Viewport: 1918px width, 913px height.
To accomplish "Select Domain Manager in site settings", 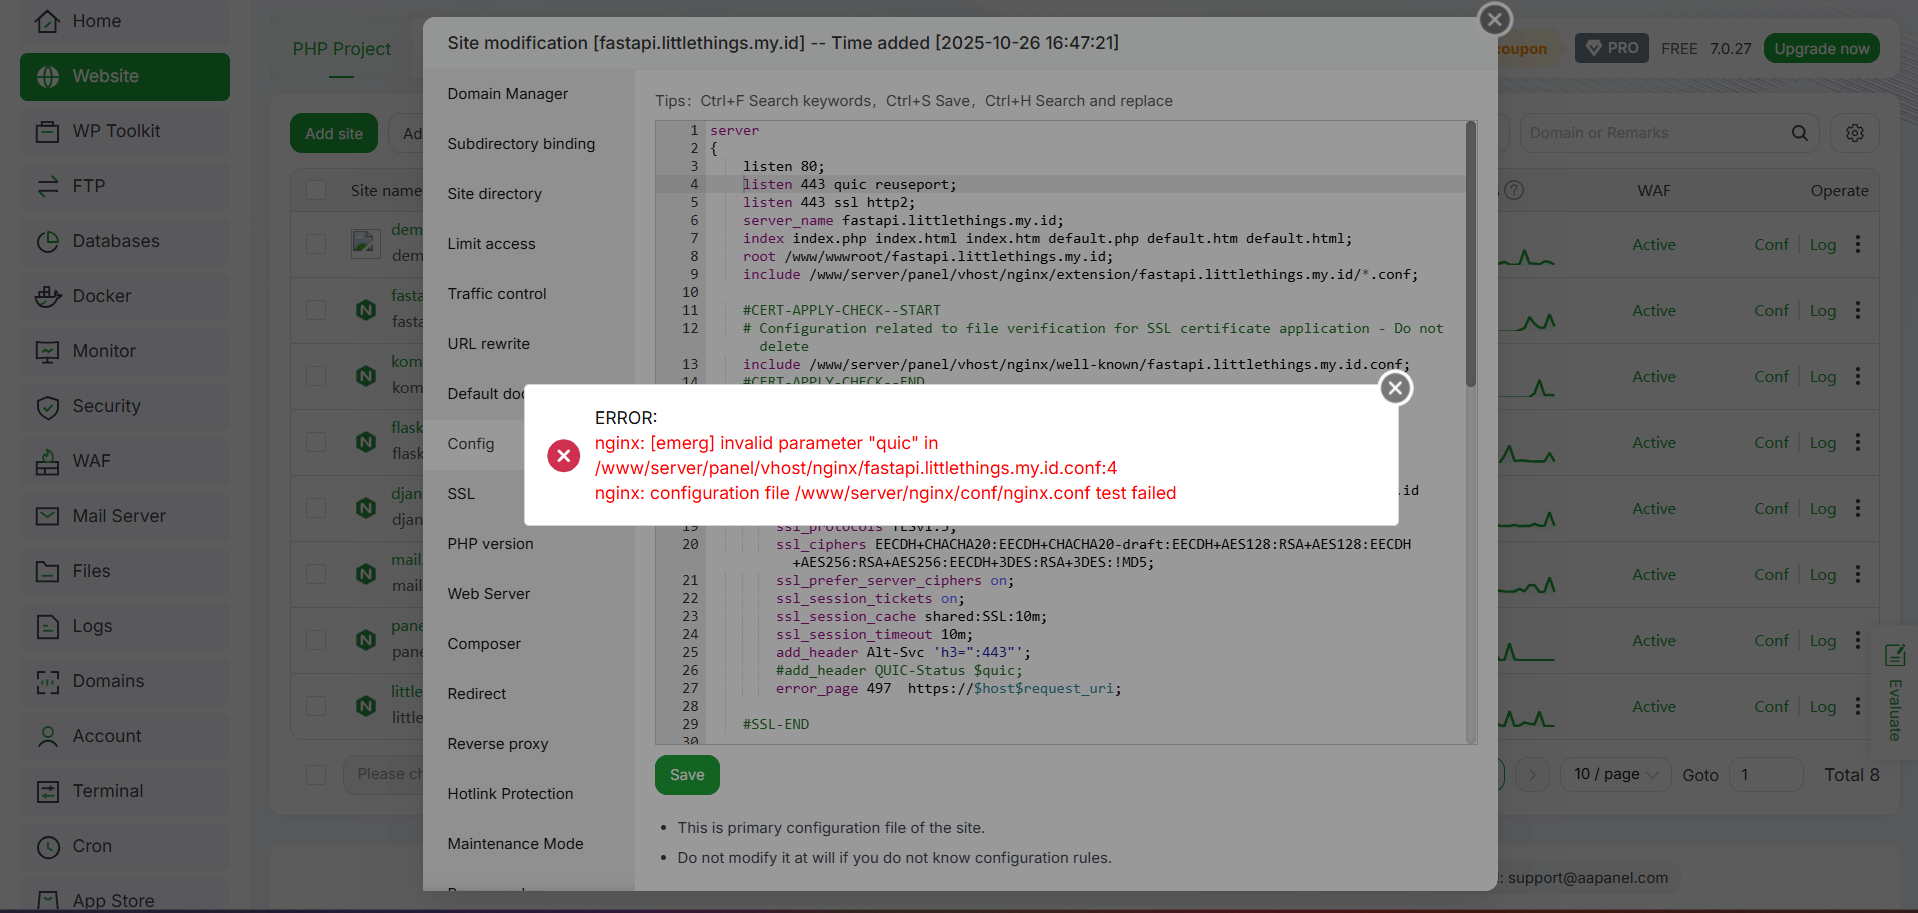I will coord(528,94).
